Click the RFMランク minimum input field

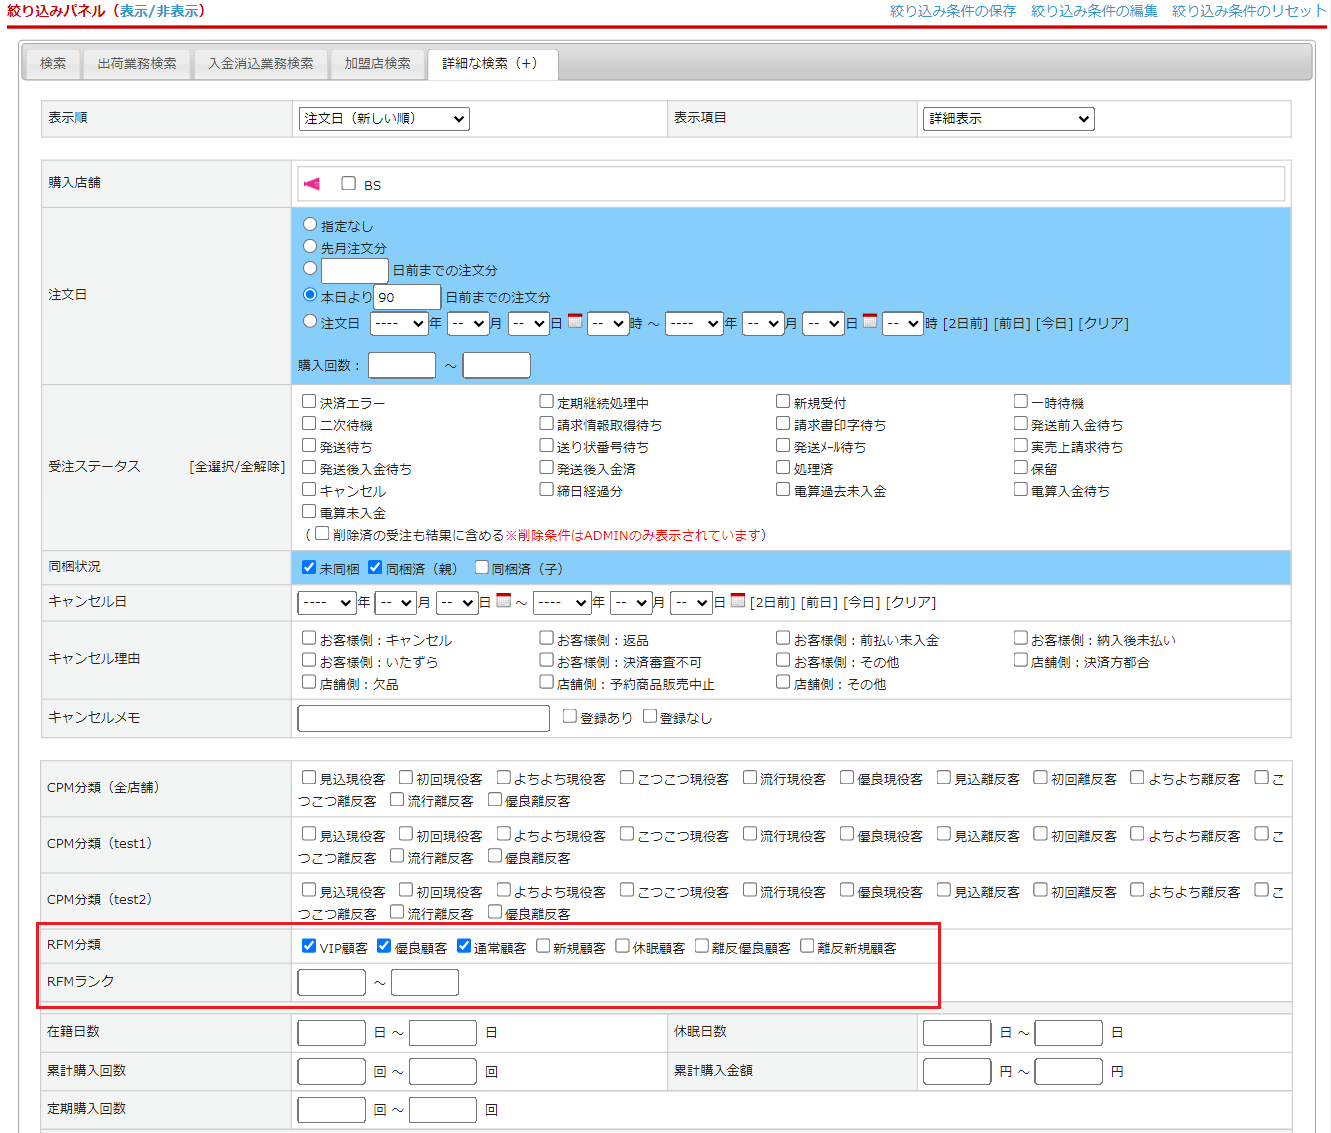click(x=331, y=983)
